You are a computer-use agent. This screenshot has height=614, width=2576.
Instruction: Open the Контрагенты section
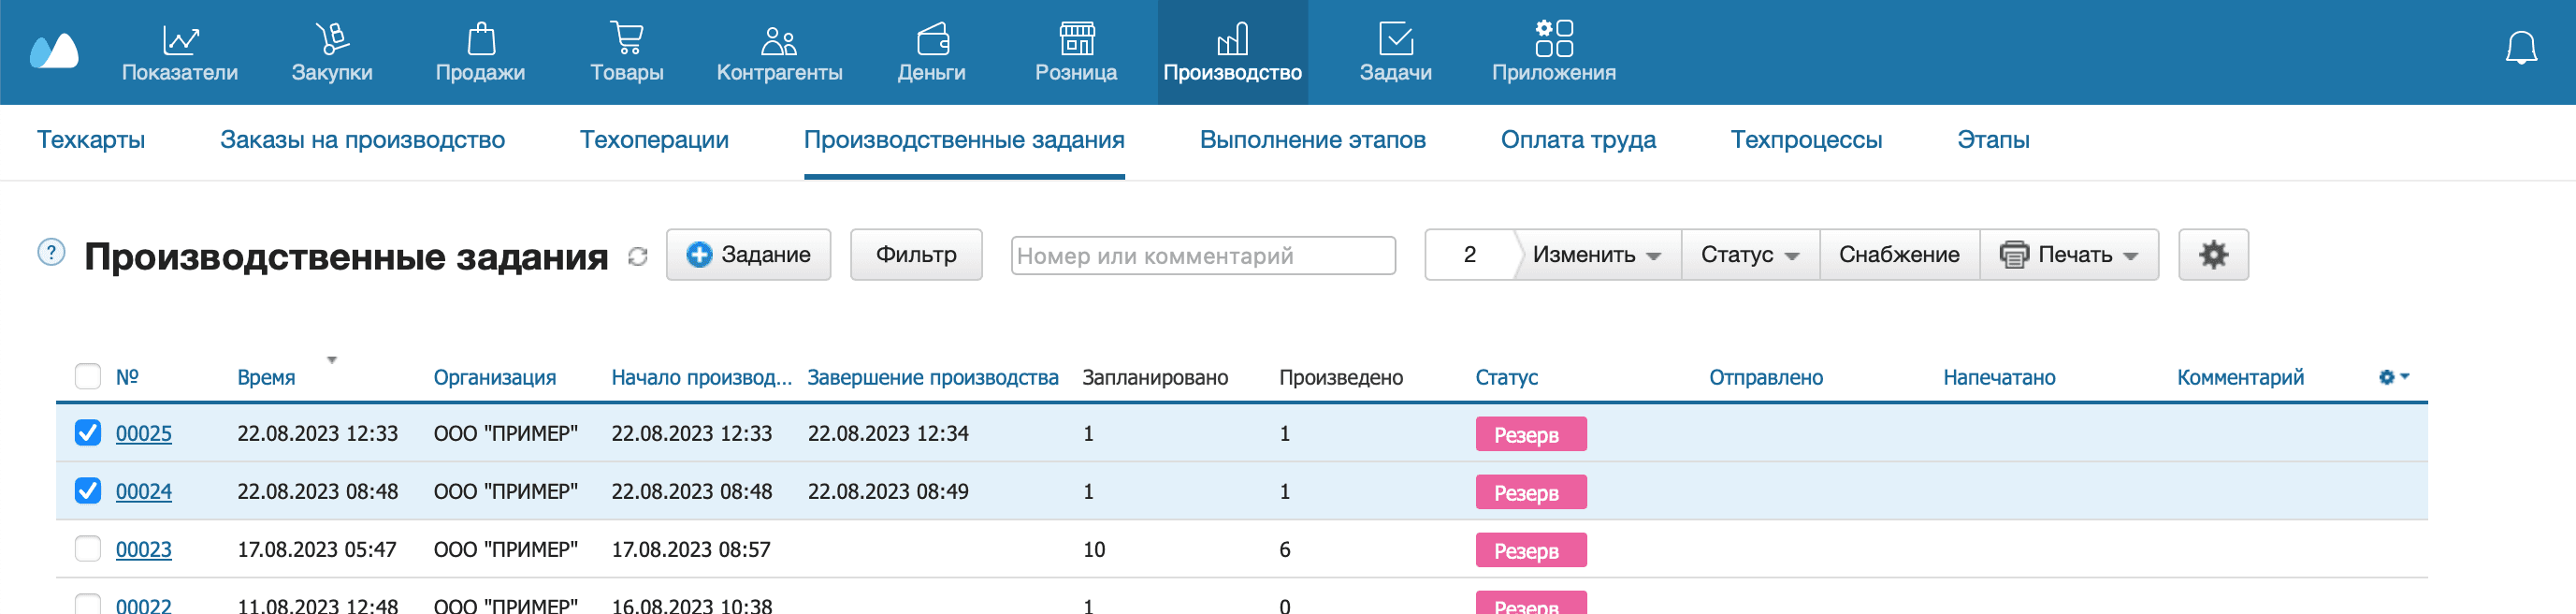tap(779, 52)
